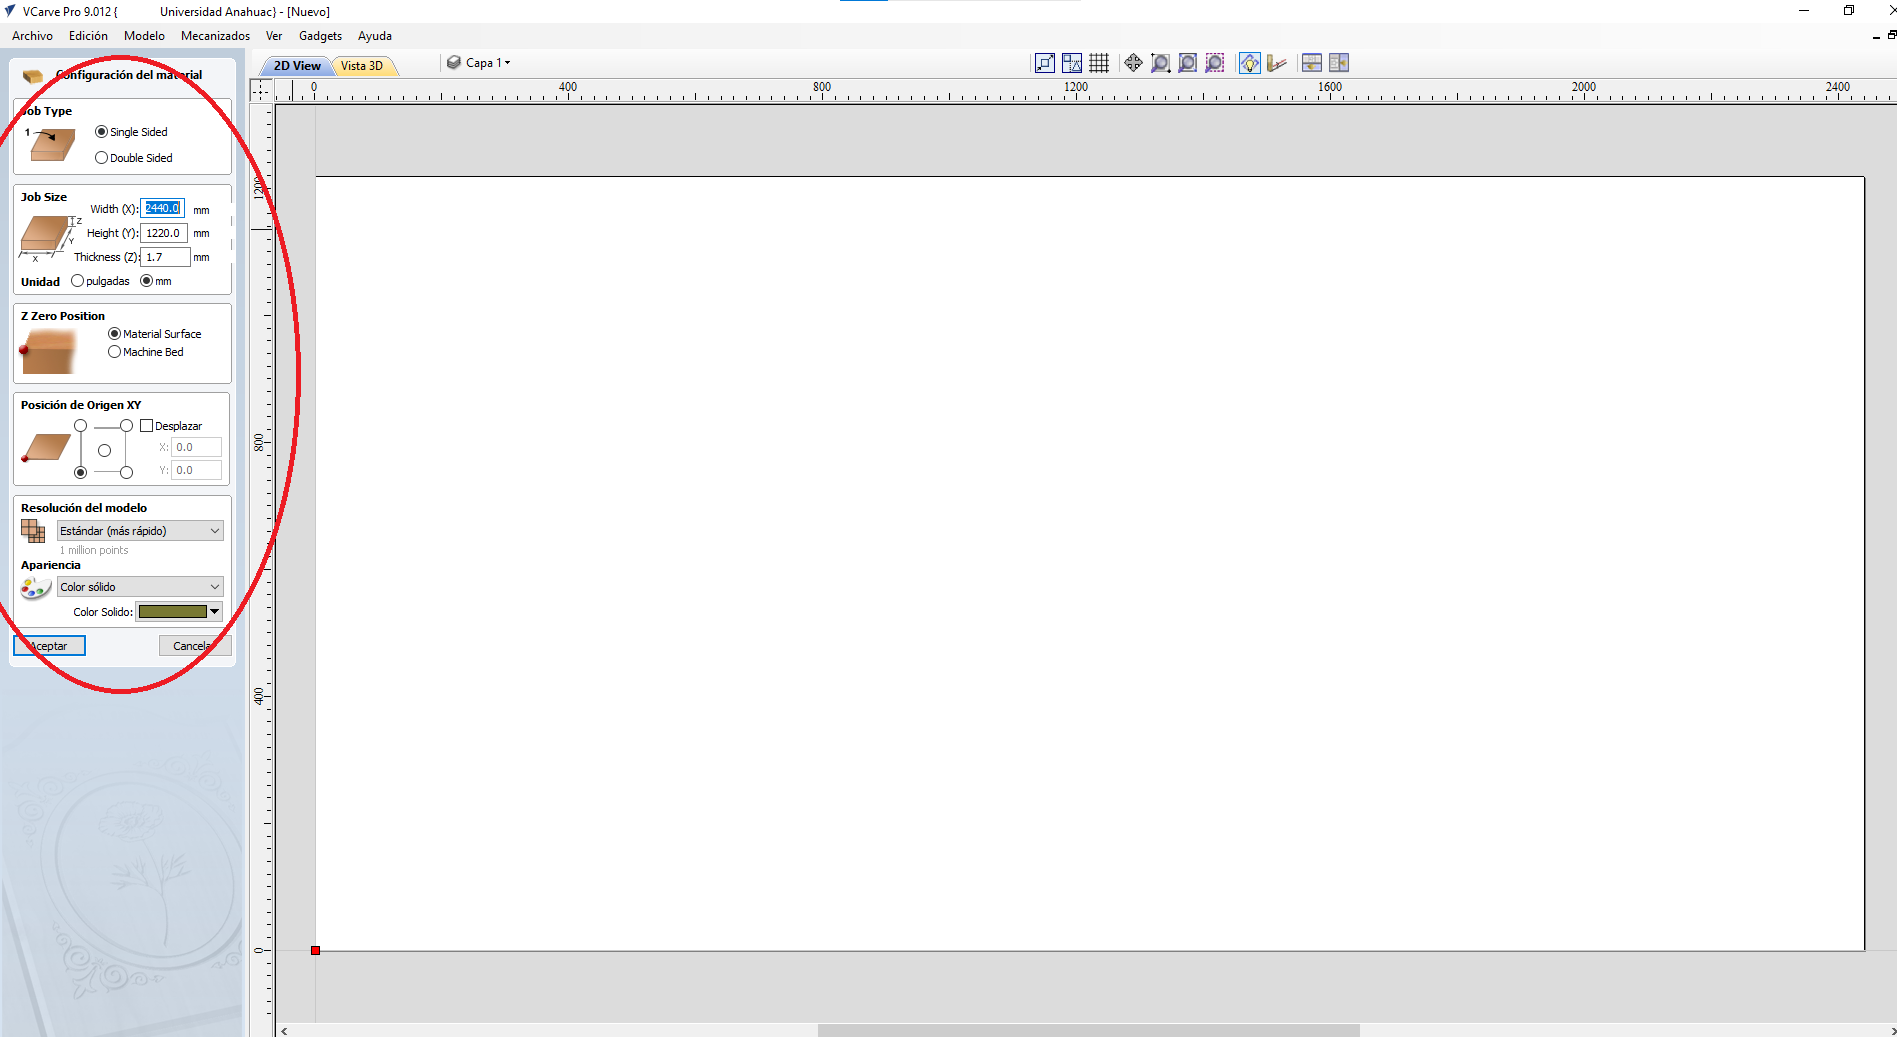Viewport: 1897px width, 1037px height.
Task: Enable the Desplazar offset checkbox
Action: [x=146, y=426]
